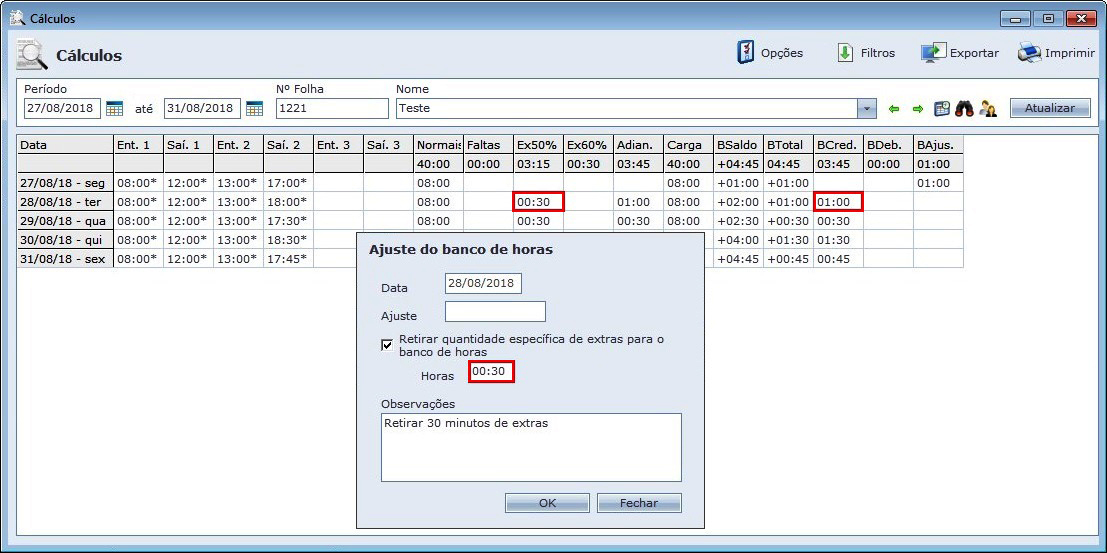Click the Ajuste input field
The width and height of the screenshot is (1107, 553).
[495, 312]
